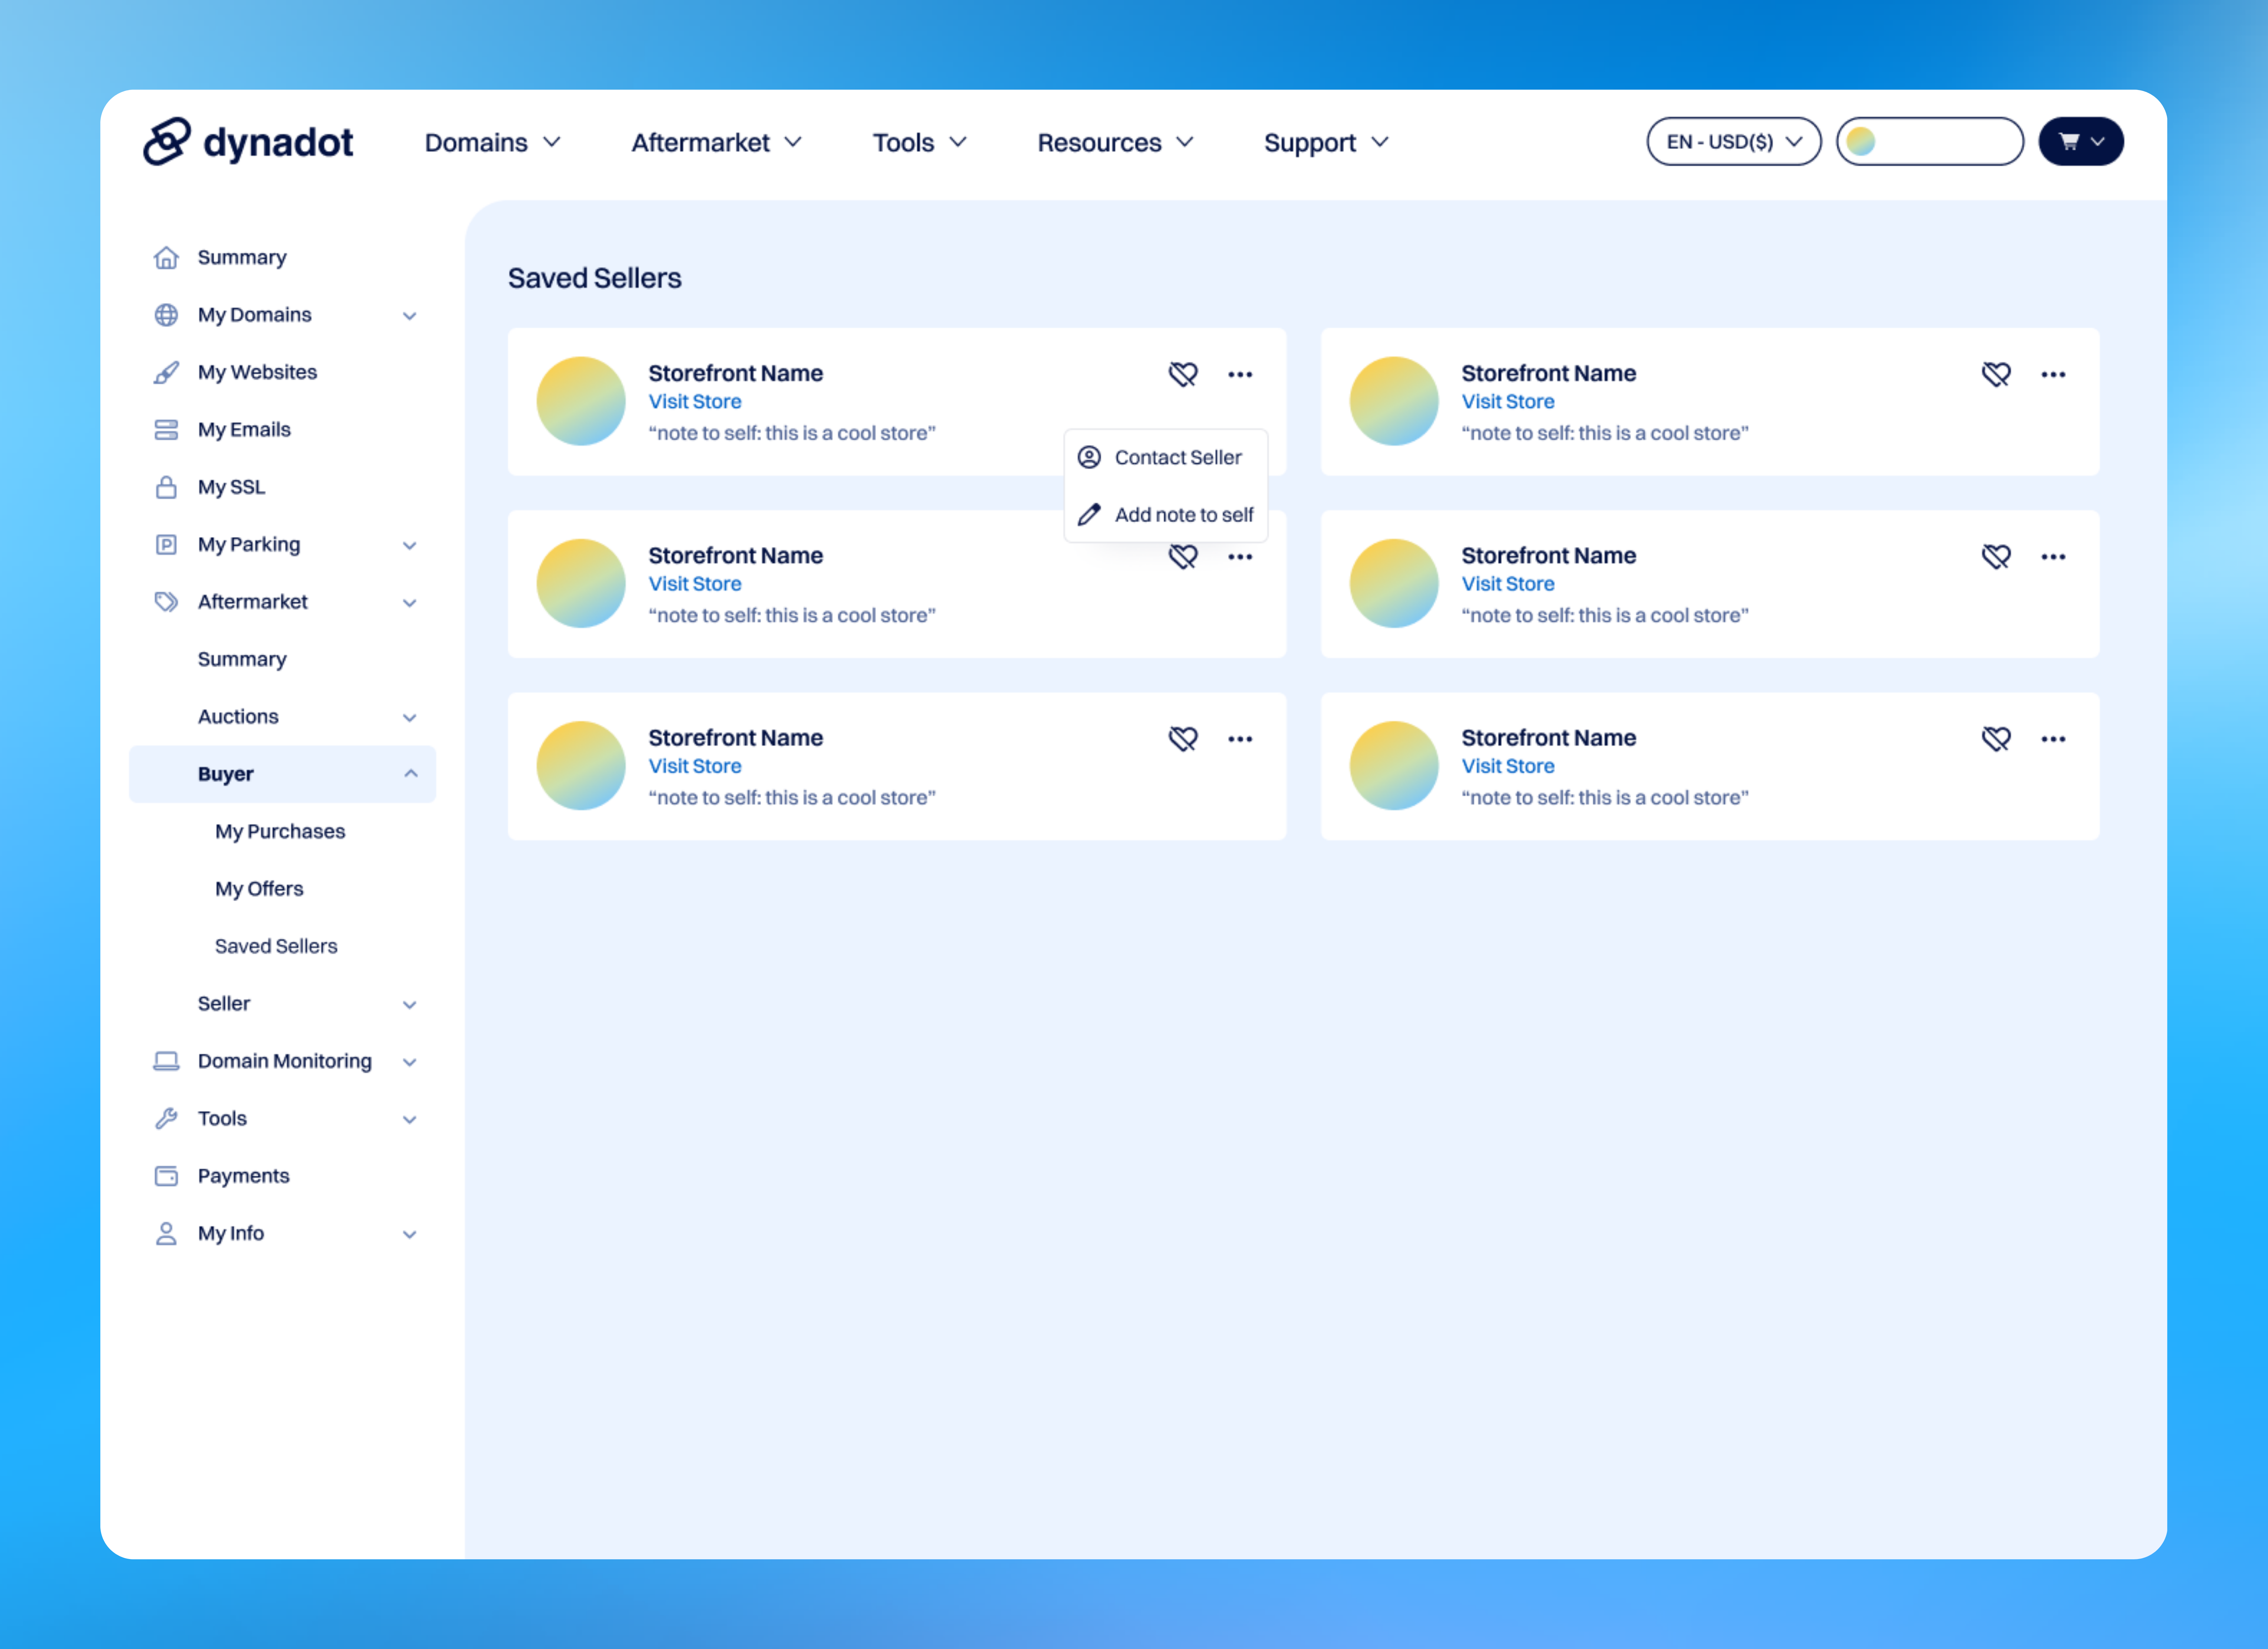This screenshot has height=1649, width=2268.
Task: Click Visit Store on the bottom-left card
Action: pos(695,766)
